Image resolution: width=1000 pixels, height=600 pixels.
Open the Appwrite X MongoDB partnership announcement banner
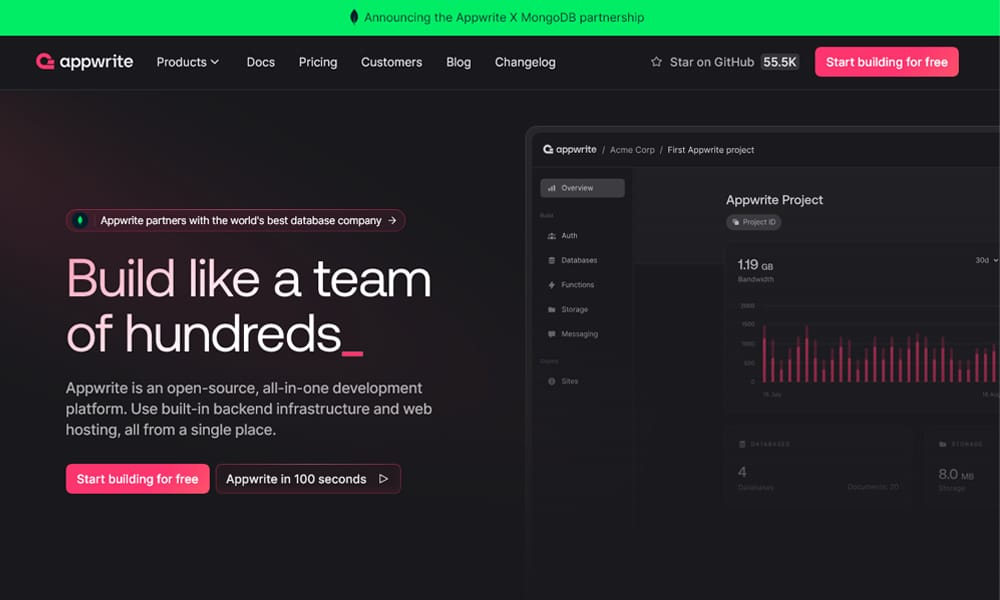500,17
